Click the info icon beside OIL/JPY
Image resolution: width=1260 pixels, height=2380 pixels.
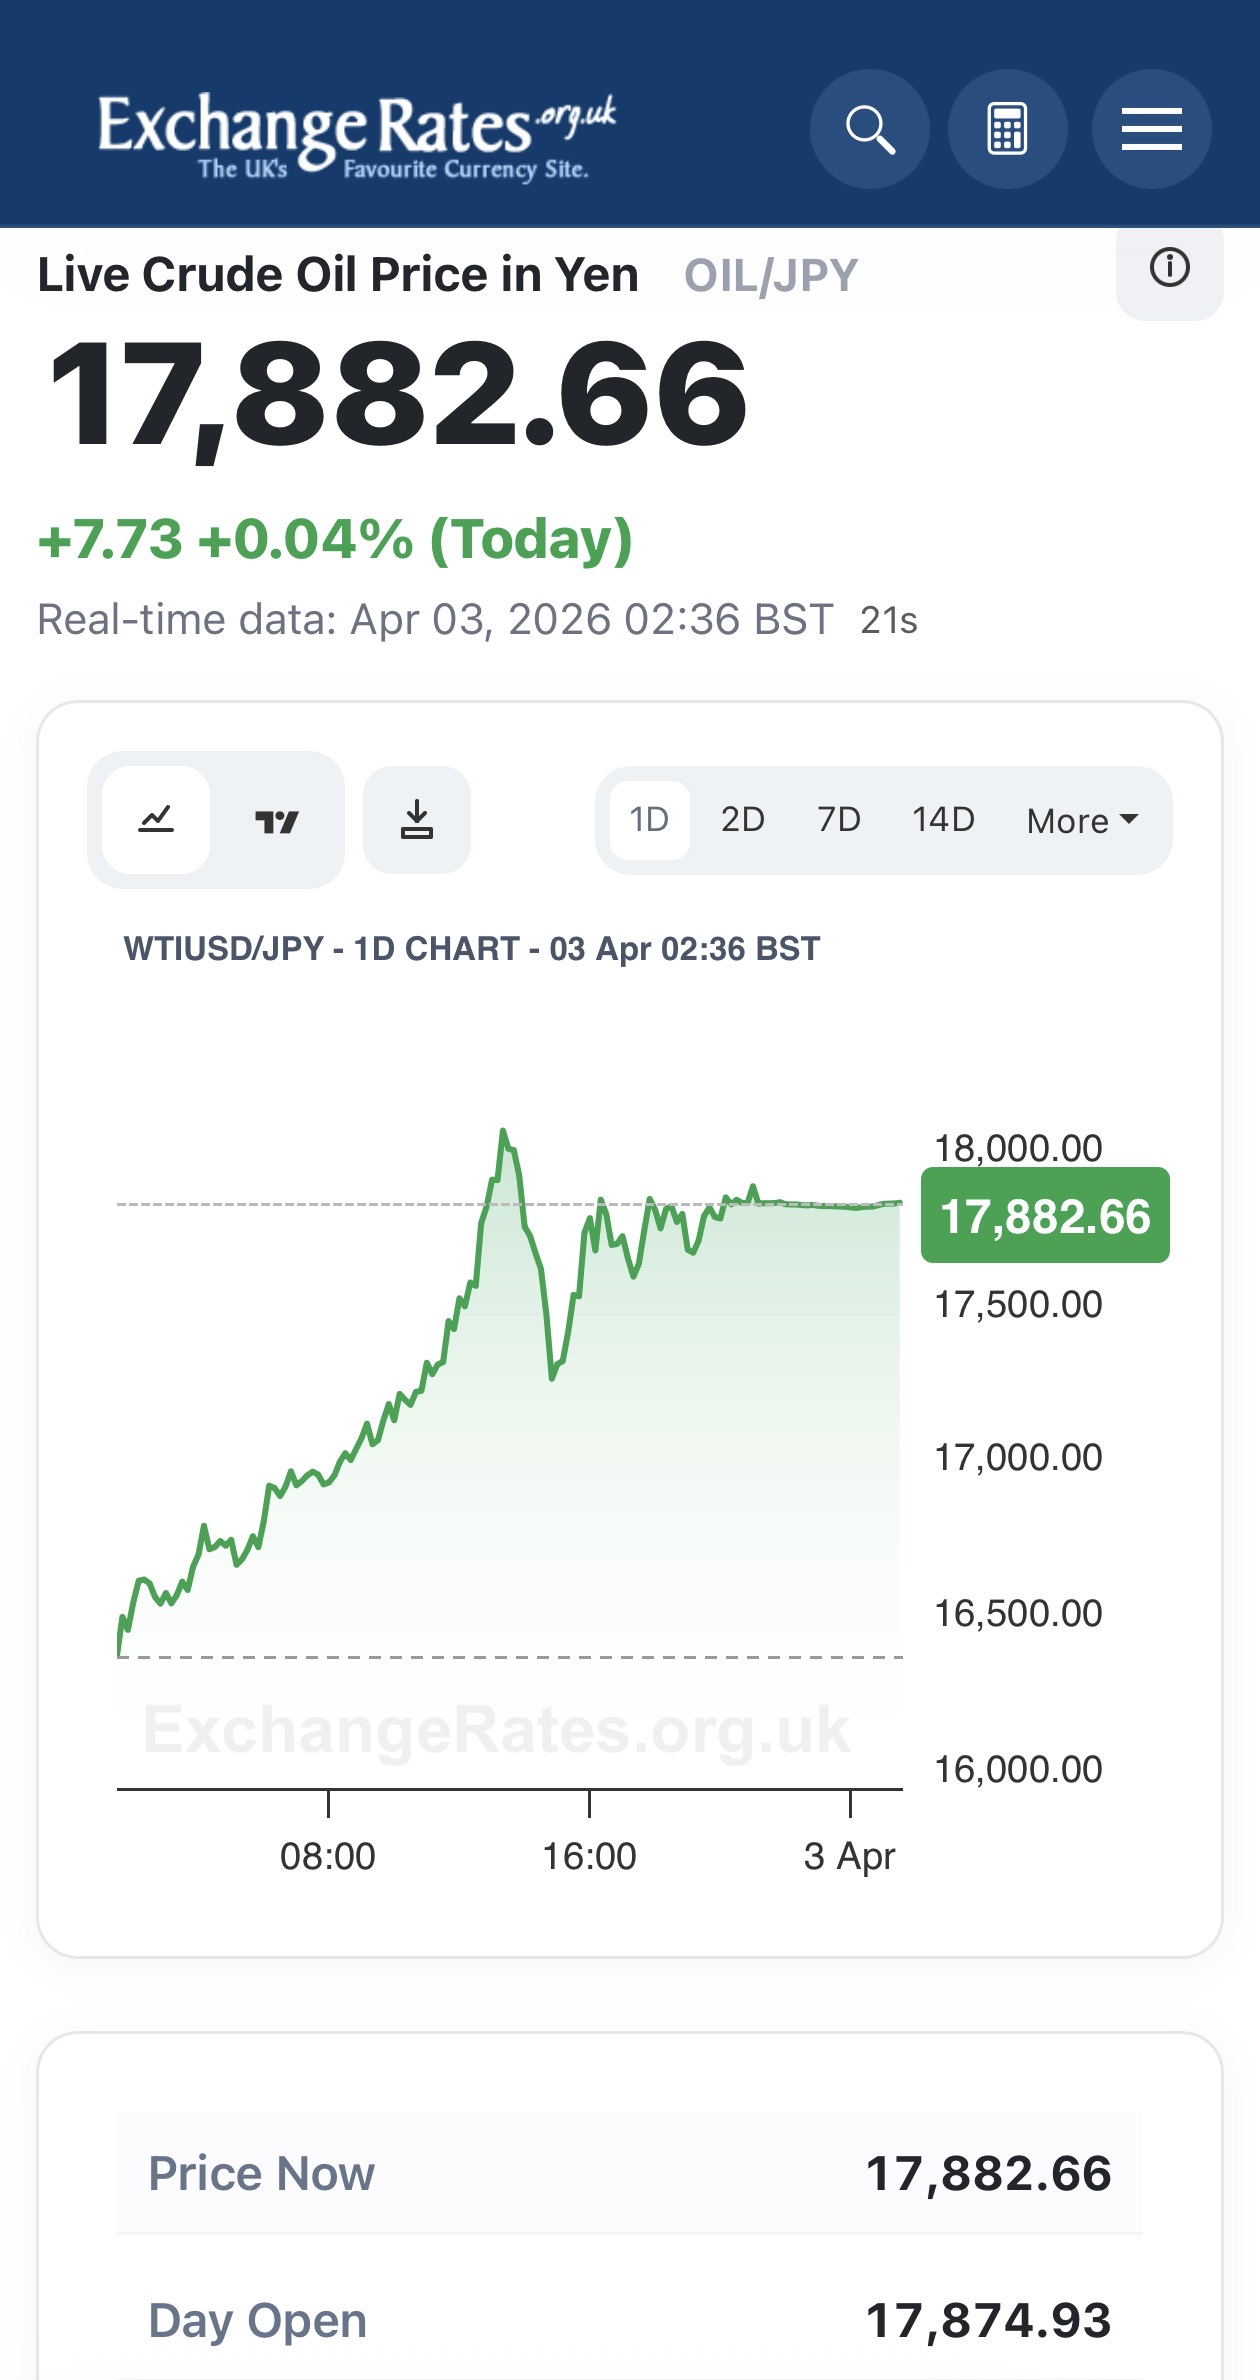pos(1169,268)
